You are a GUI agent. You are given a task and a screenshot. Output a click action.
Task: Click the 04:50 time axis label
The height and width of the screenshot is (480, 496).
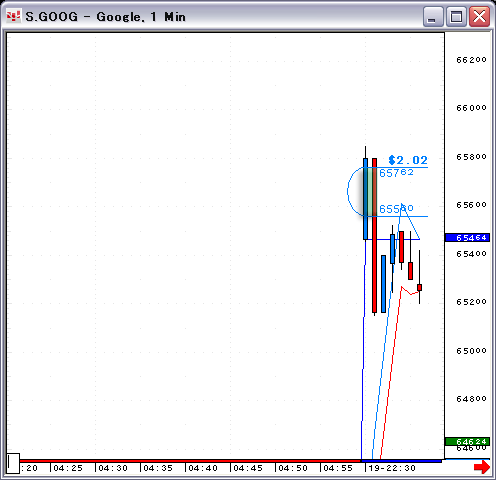[x=293, y=468]
